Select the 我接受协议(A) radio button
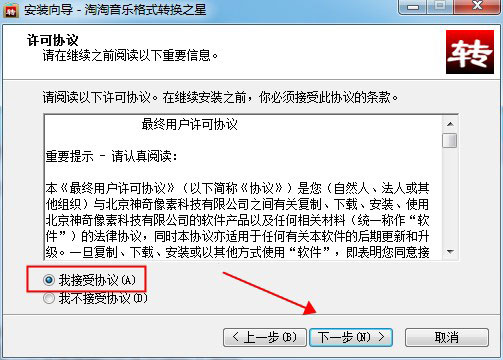Image resolution: width=503 pixels, height=360 pixels. (49, 280)
